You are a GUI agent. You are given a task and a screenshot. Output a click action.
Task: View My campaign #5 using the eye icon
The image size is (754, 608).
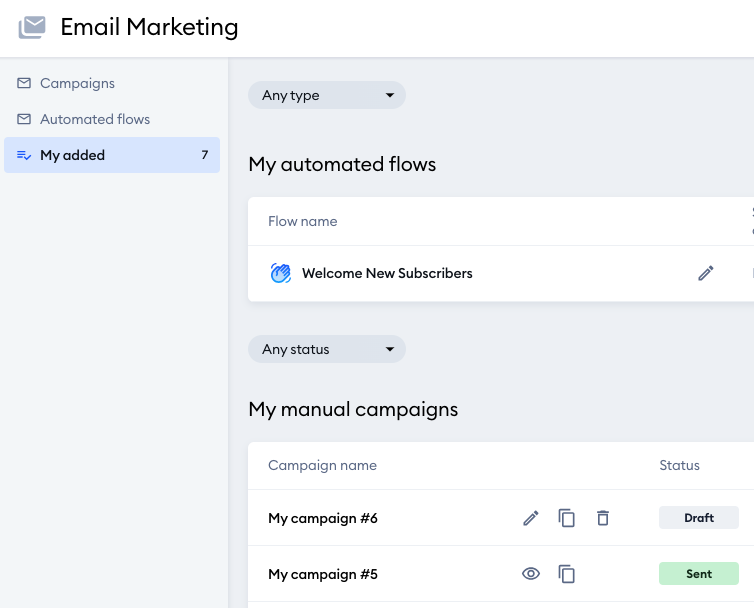point(531,574)
